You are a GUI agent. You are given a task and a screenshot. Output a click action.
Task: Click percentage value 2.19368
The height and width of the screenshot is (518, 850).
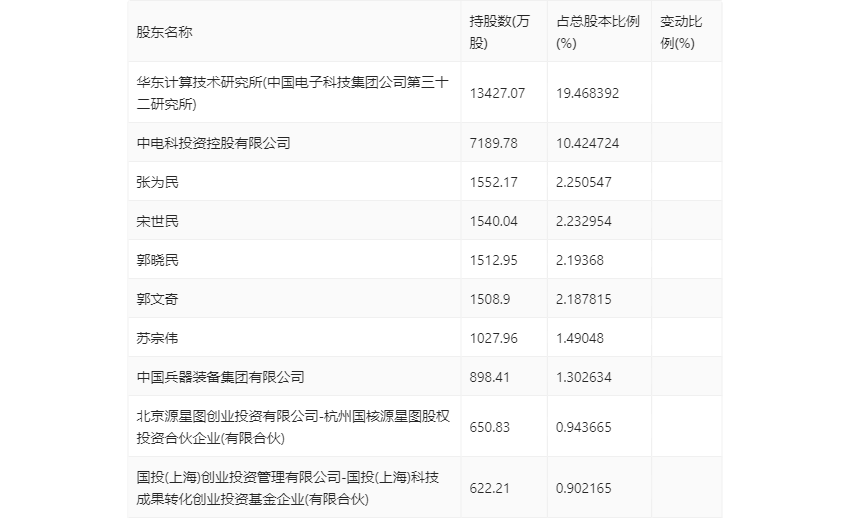(x=580, y=260)
